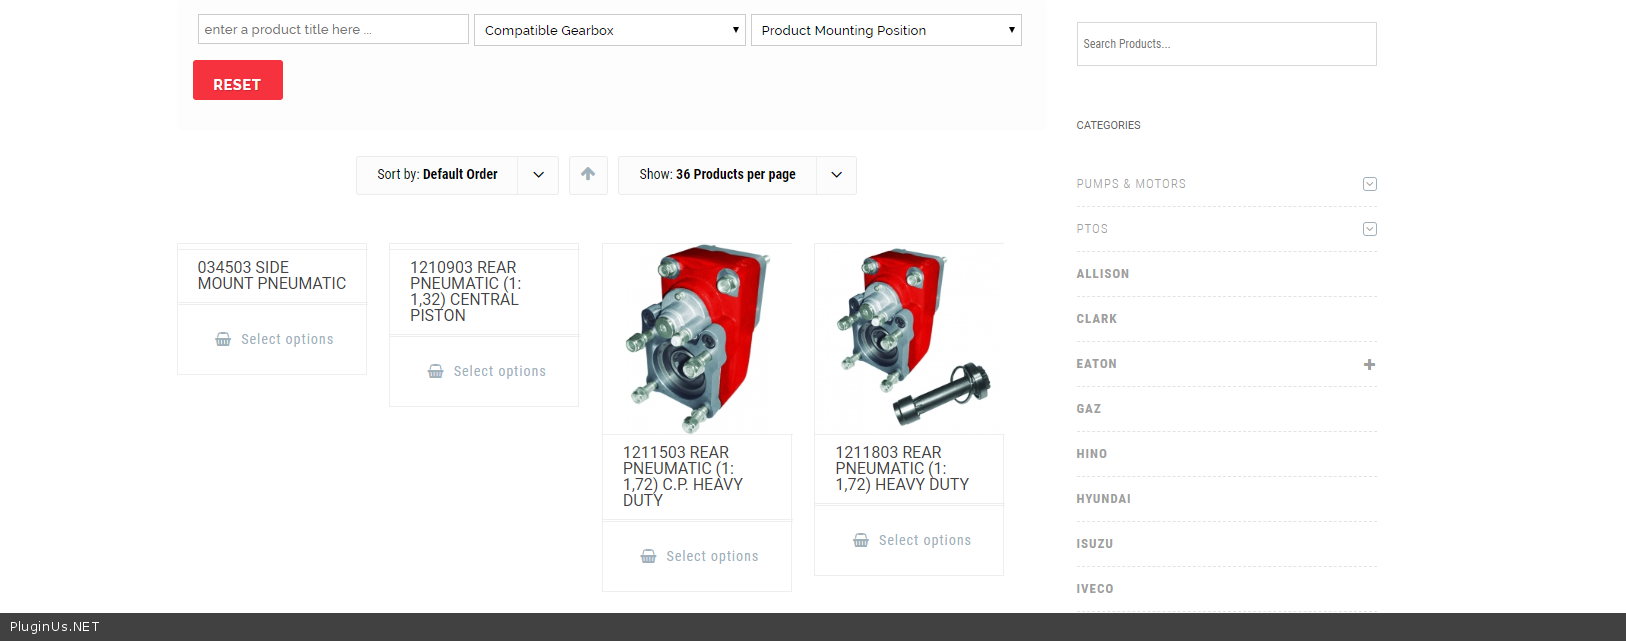The image size is (1626, 641).
Task: Click basket icon under 1211803 Heavy Duty
Action: pyautogui.click(x=861, y=541)
